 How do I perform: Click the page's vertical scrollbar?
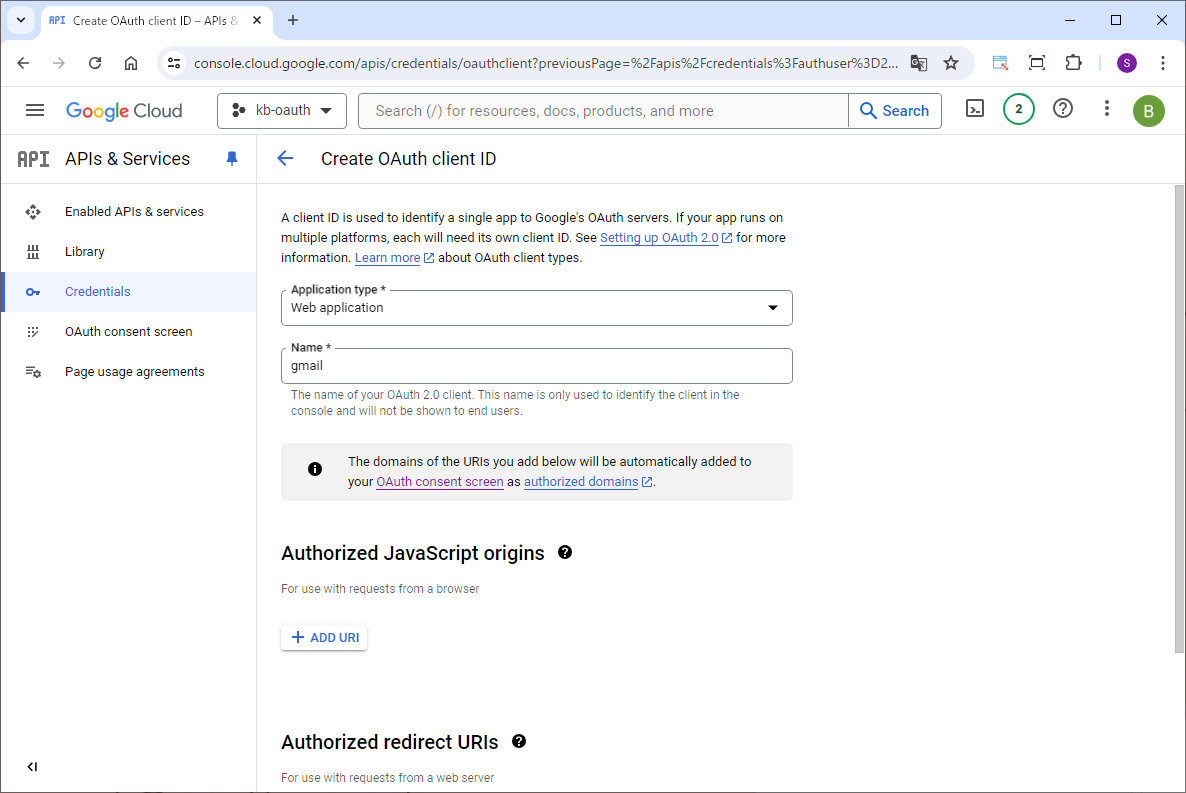click(1179, 420)
